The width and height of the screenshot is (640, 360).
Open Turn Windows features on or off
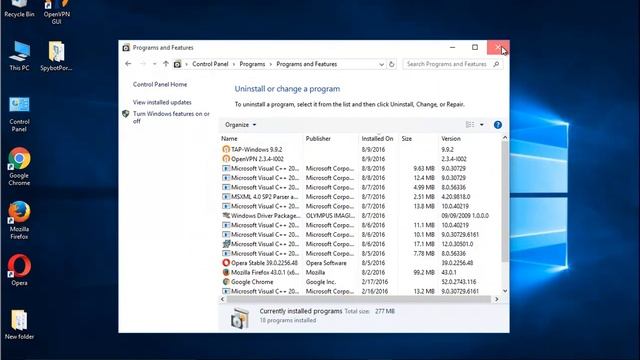[x=171, y=118]
